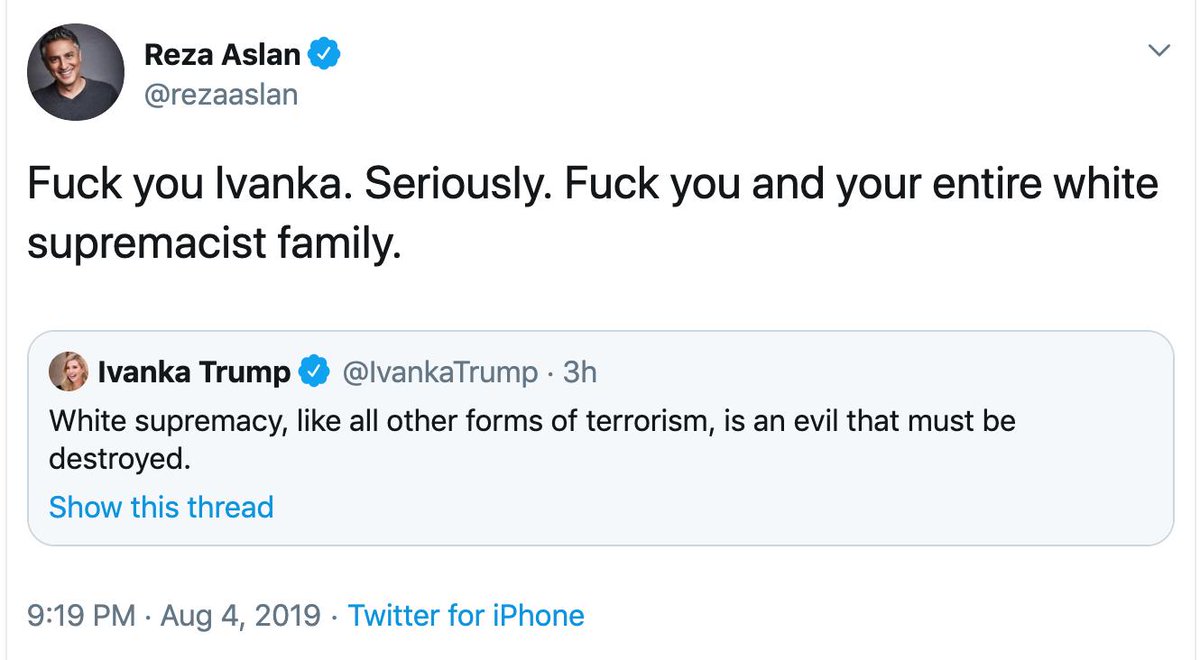
Task: Click the Ivanka Trump name in quoted tweet
Action: point(194,373)
